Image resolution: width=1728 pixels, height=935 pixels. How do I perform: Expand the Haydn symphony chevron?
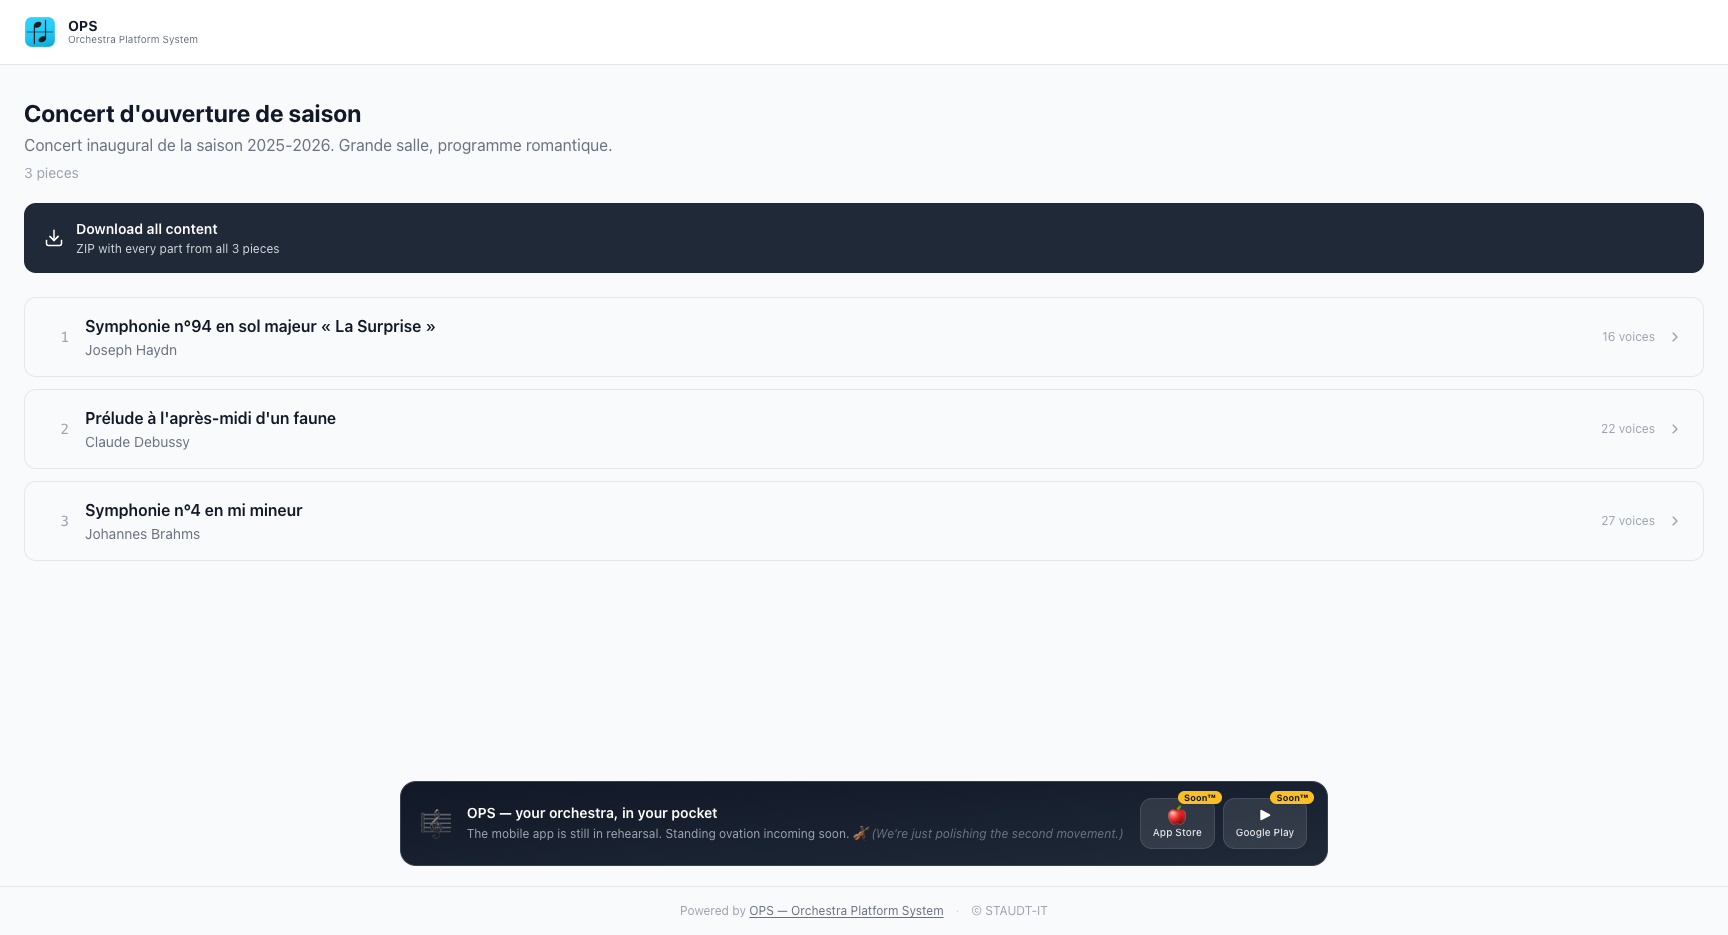pos(1675,337)
